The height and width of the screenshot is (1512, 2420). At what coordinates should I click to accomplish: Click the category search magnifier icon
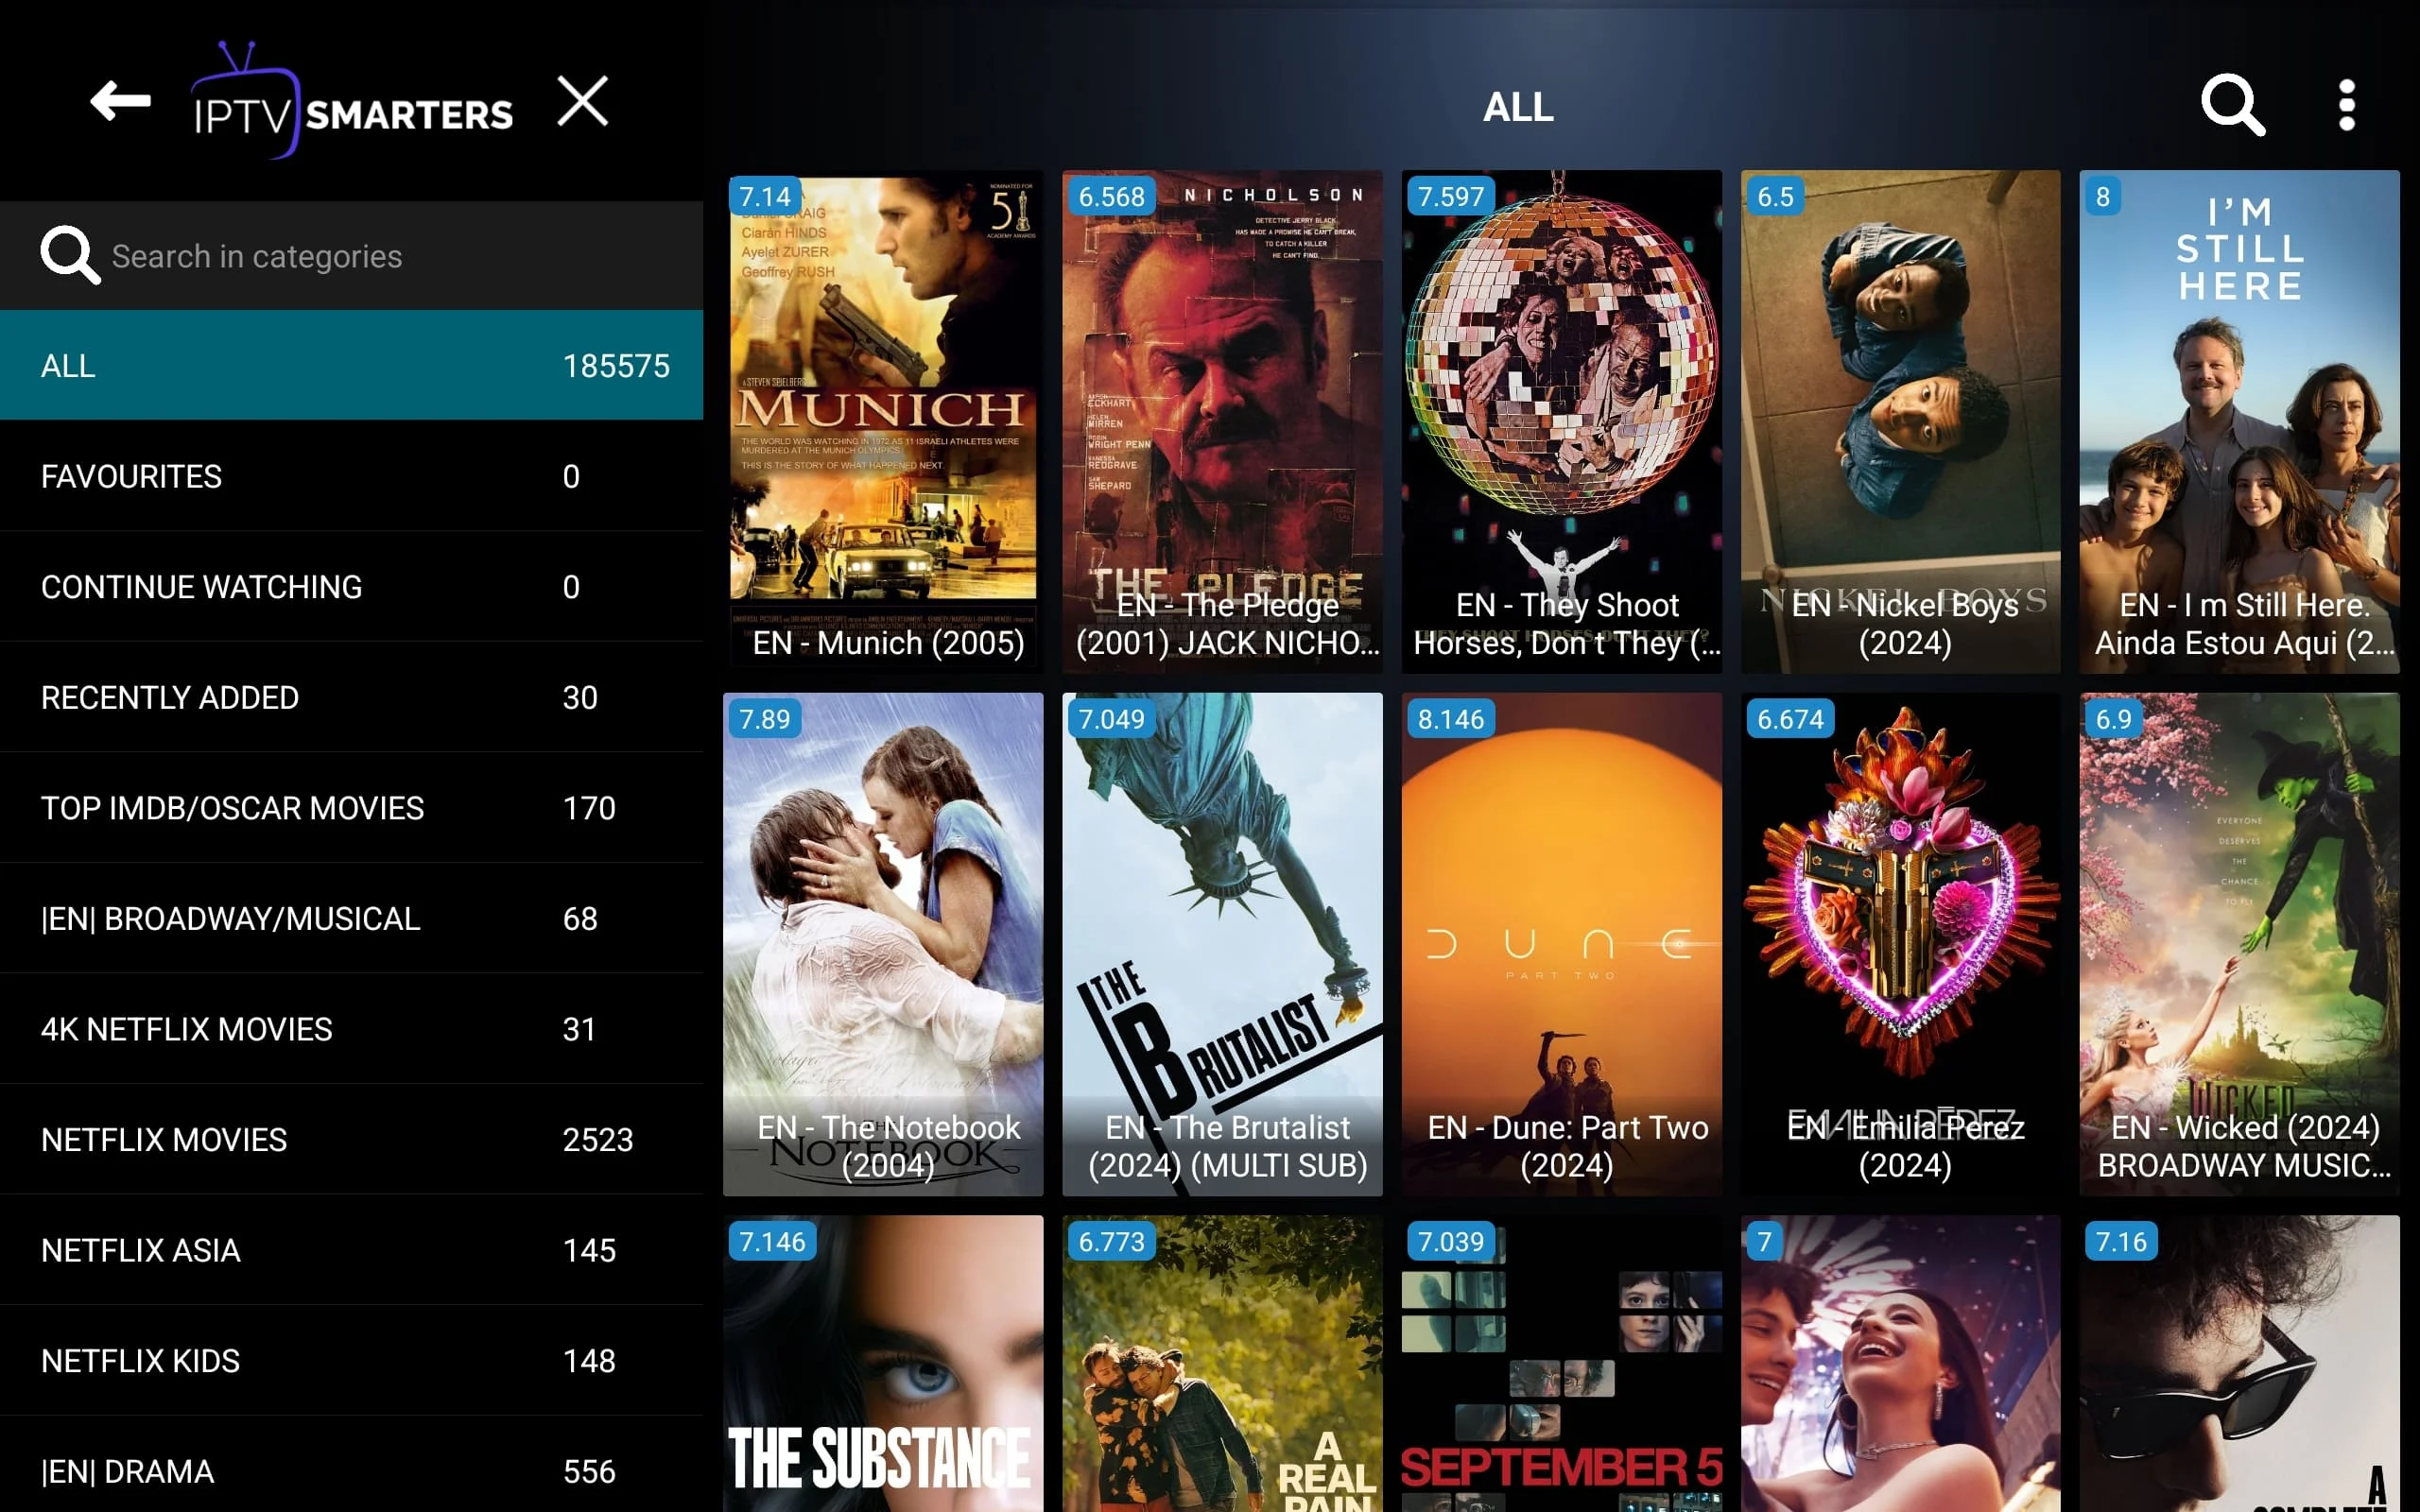click(x=69, y=255)
